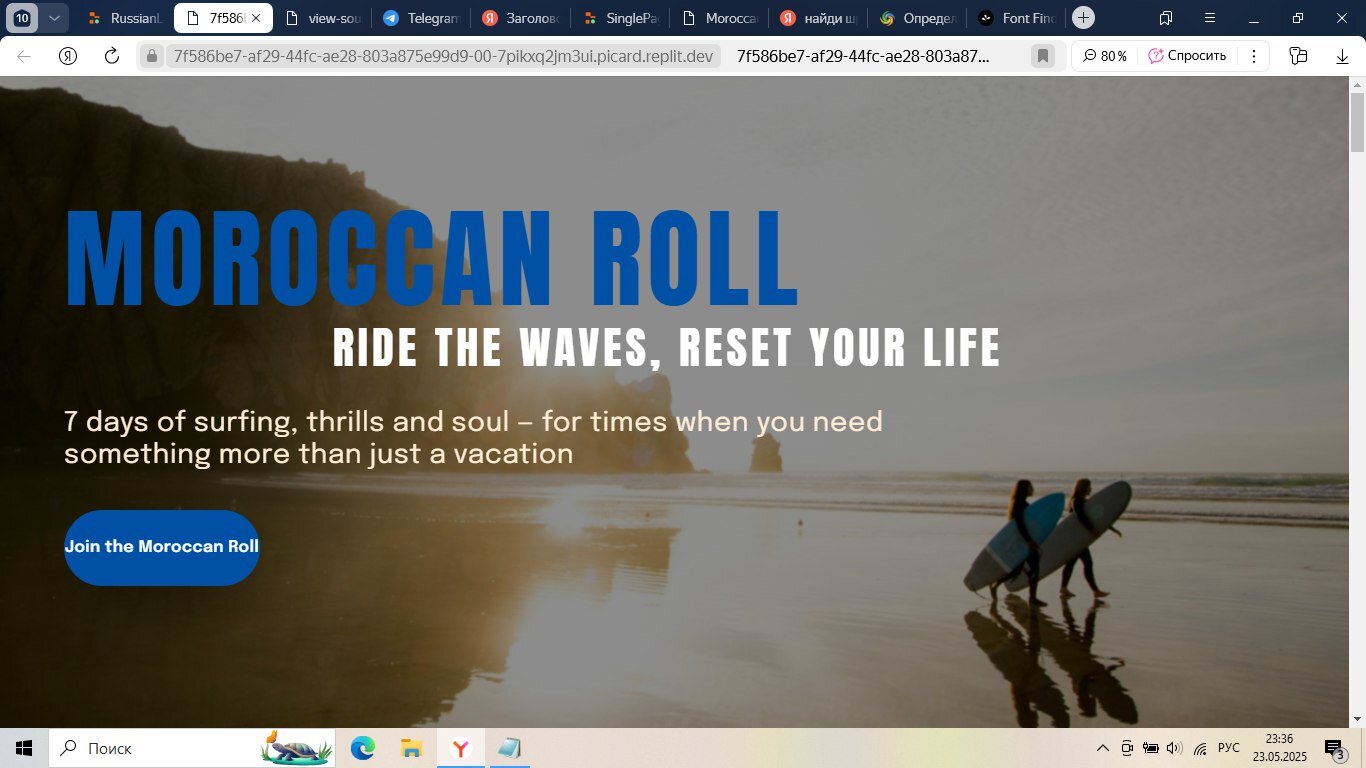Click the site padlock security icon
The height and width of the screenshot is (768, 1366).
click(152, 56)
